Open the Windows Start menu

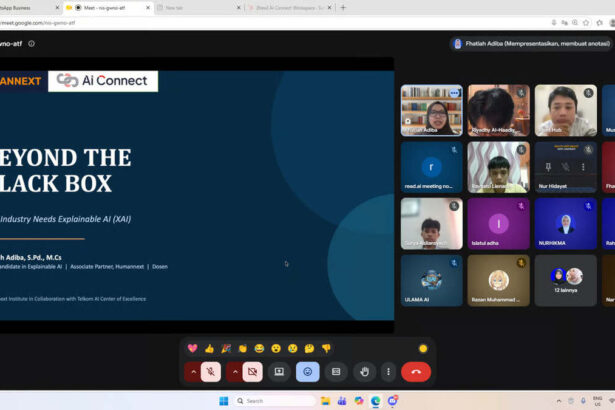coord(224,401)
